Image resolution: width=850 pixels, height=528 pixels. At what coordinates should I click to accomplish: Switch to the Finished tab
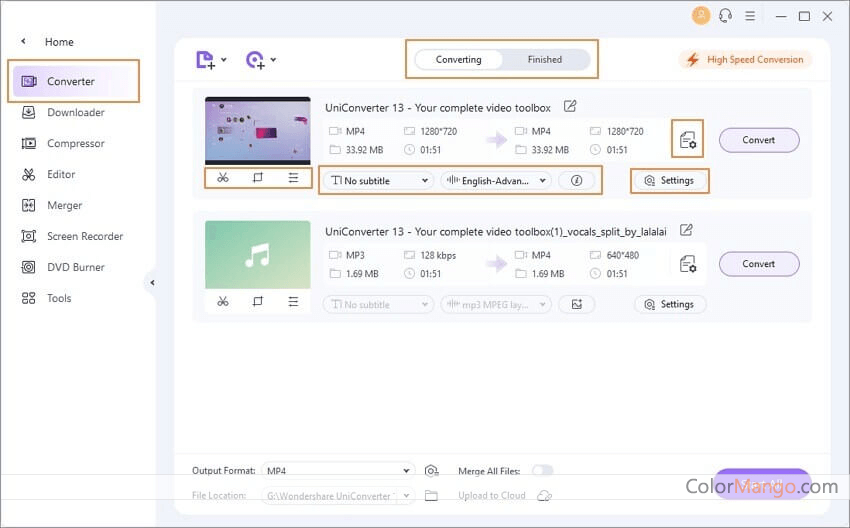pyautogui.click(x=545, y=60)
